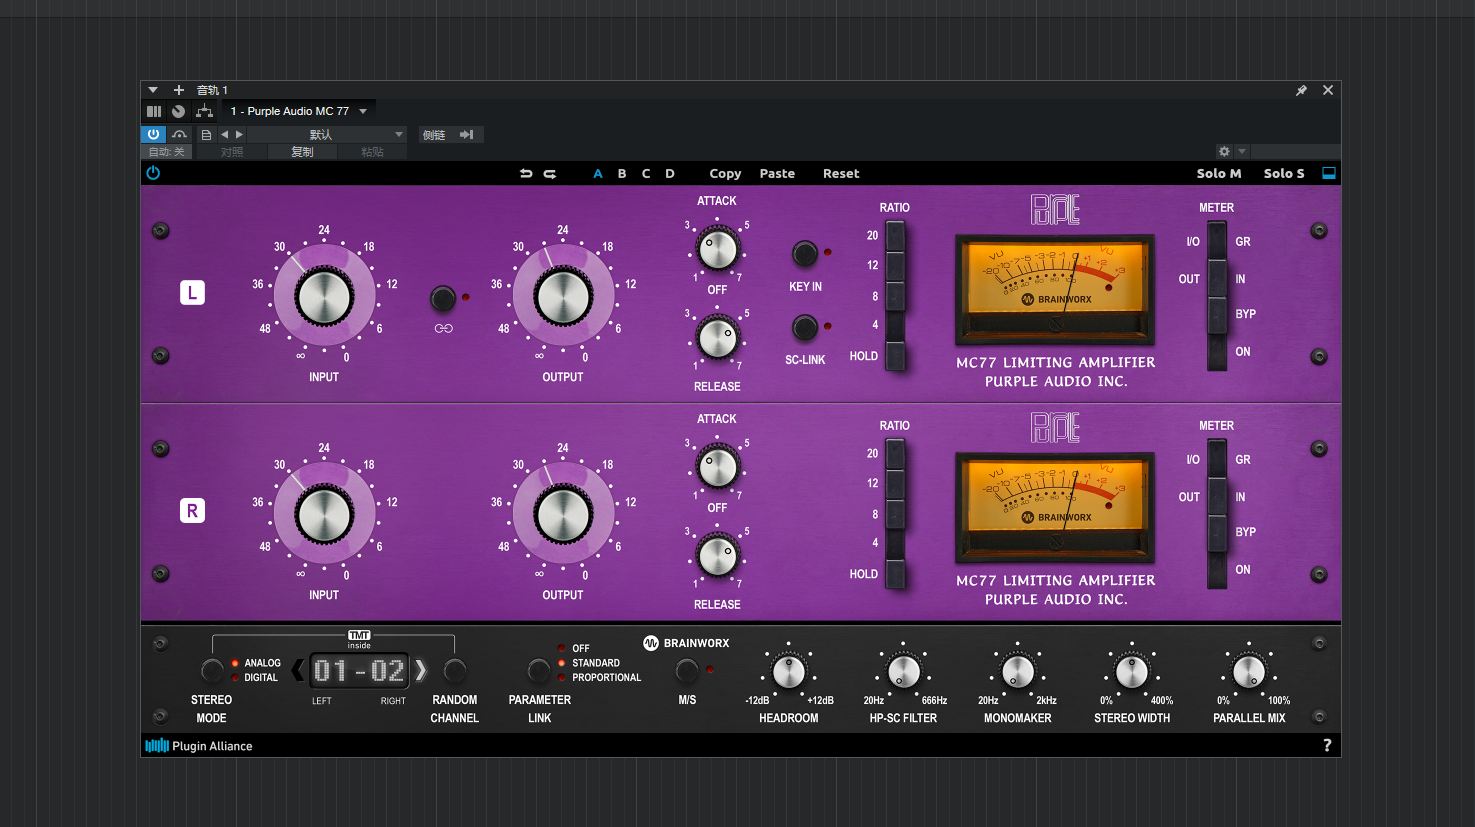Click the Reset button
The width and height of the screenshot is (1475, 827).
[840, 173]
